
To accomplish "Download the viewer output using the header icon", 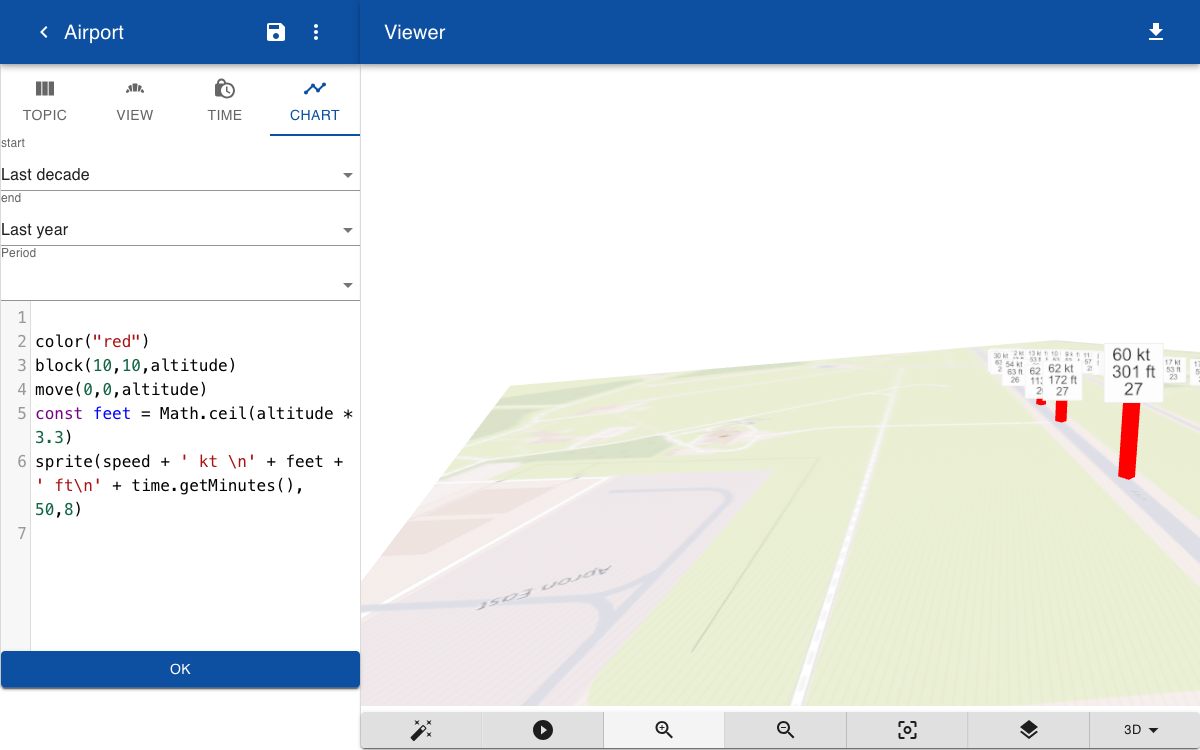I will pyautogui.click(x=1156, y=32).
